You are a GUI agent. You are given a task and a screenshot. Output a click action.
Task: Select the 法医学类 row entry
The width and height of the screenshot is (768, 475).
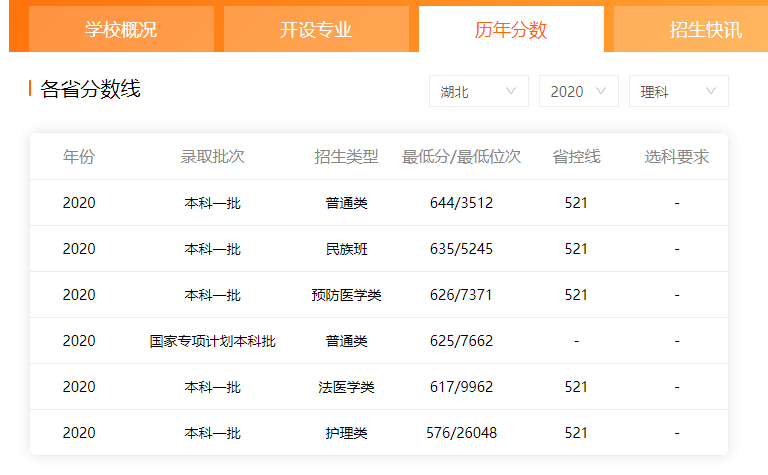346,387
